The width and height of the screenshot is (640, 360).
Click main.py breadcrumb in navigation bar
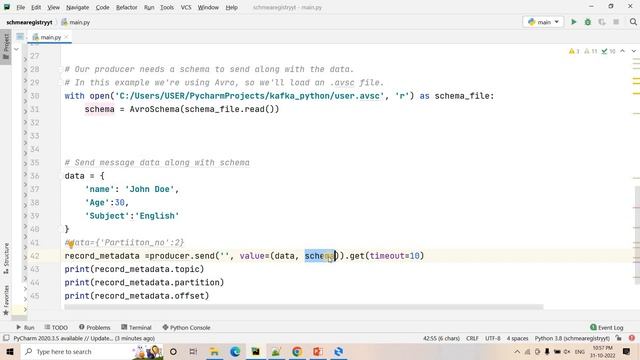76,22
